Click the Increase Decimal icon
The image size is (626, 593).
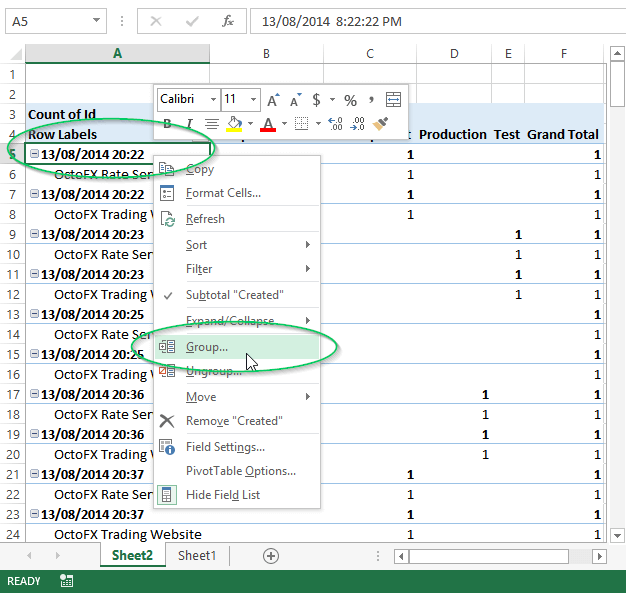pos(335,124)
